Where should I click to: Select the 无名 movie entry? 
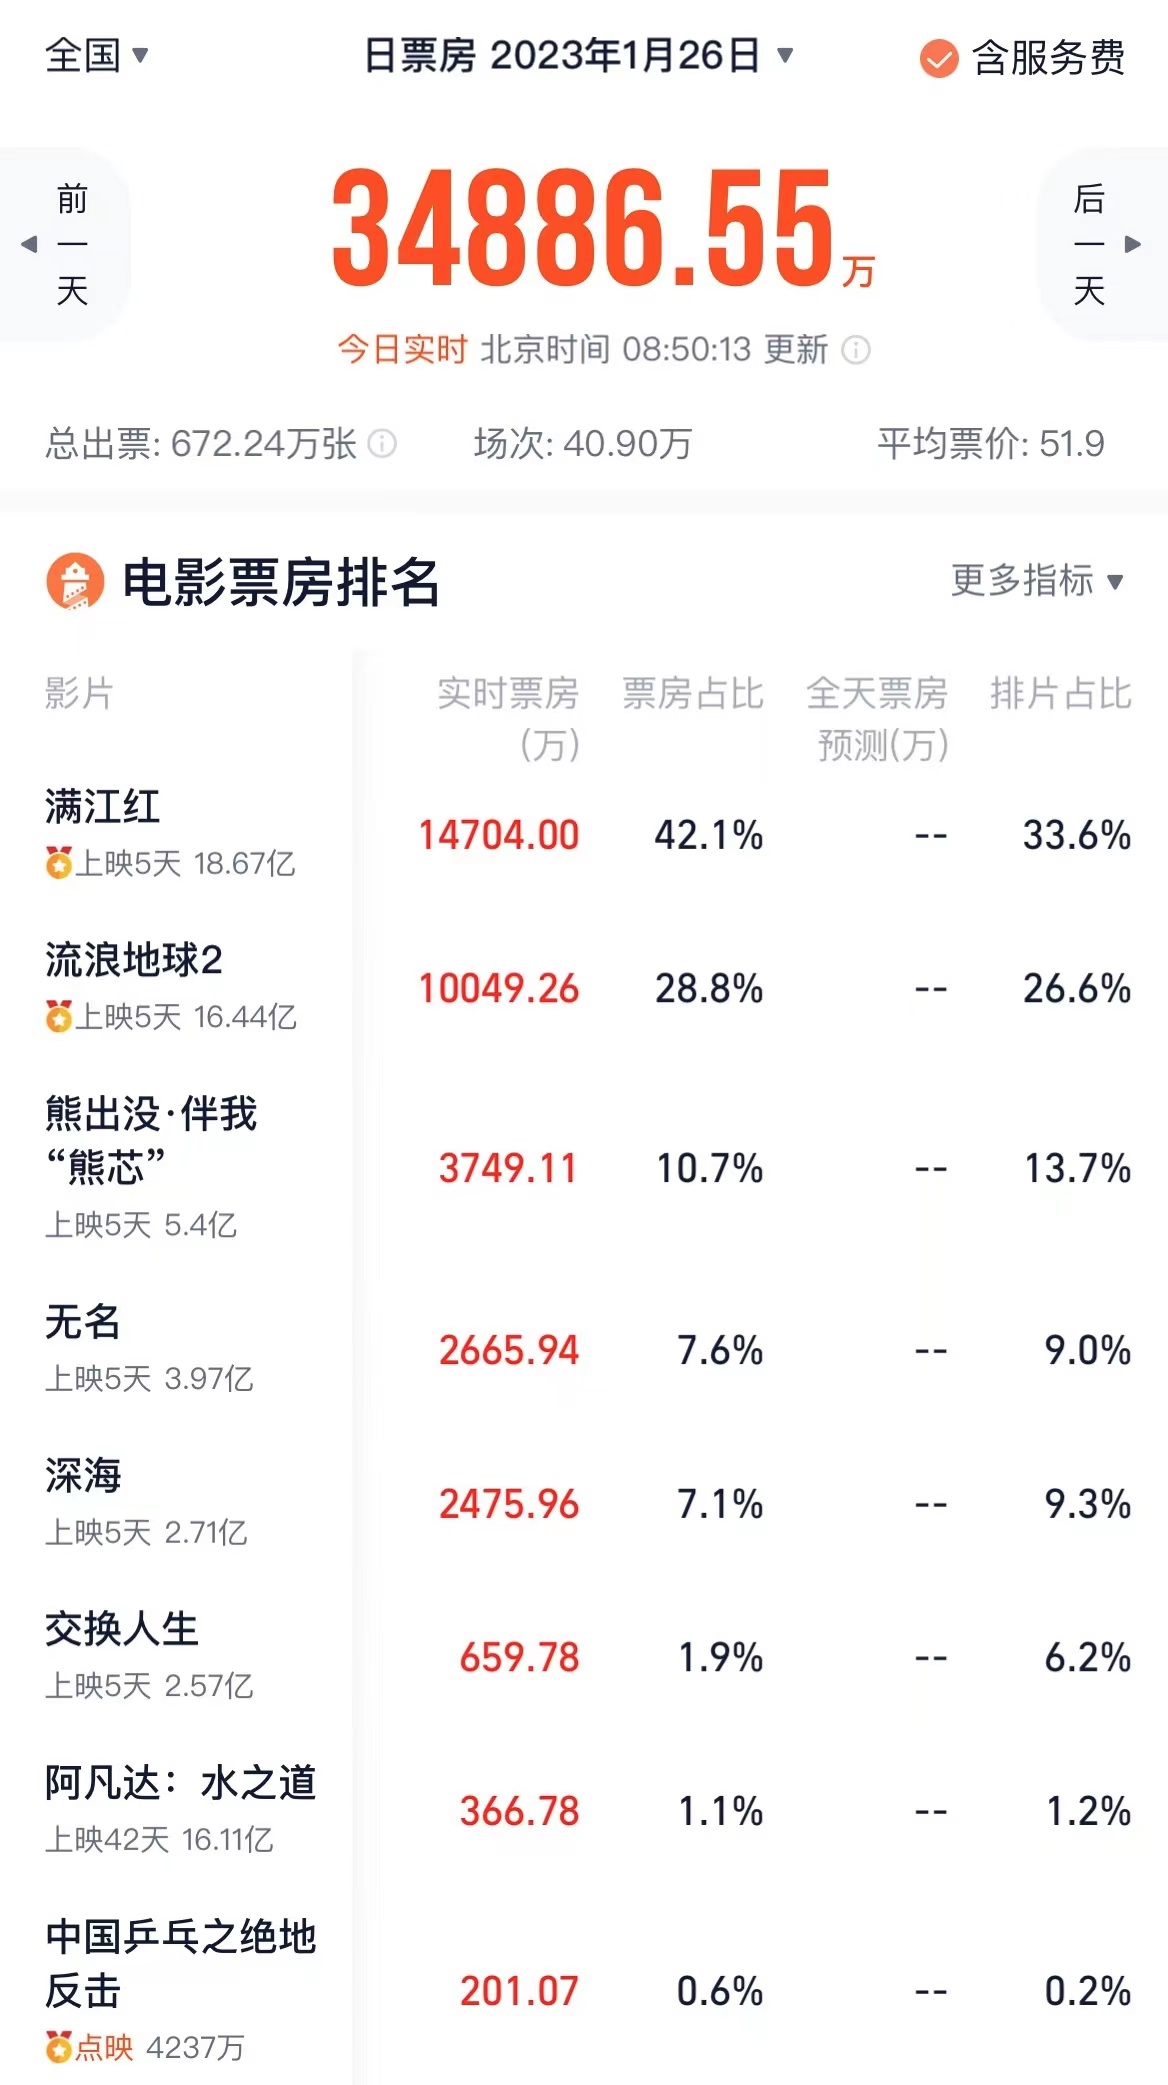click(x=82, y=1323)
